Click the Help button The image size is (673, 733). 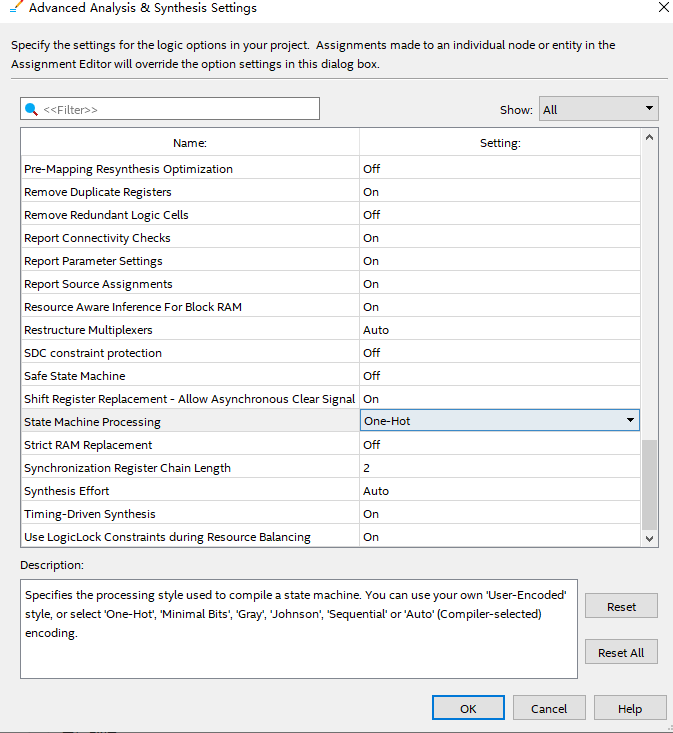tap(629, 708)
